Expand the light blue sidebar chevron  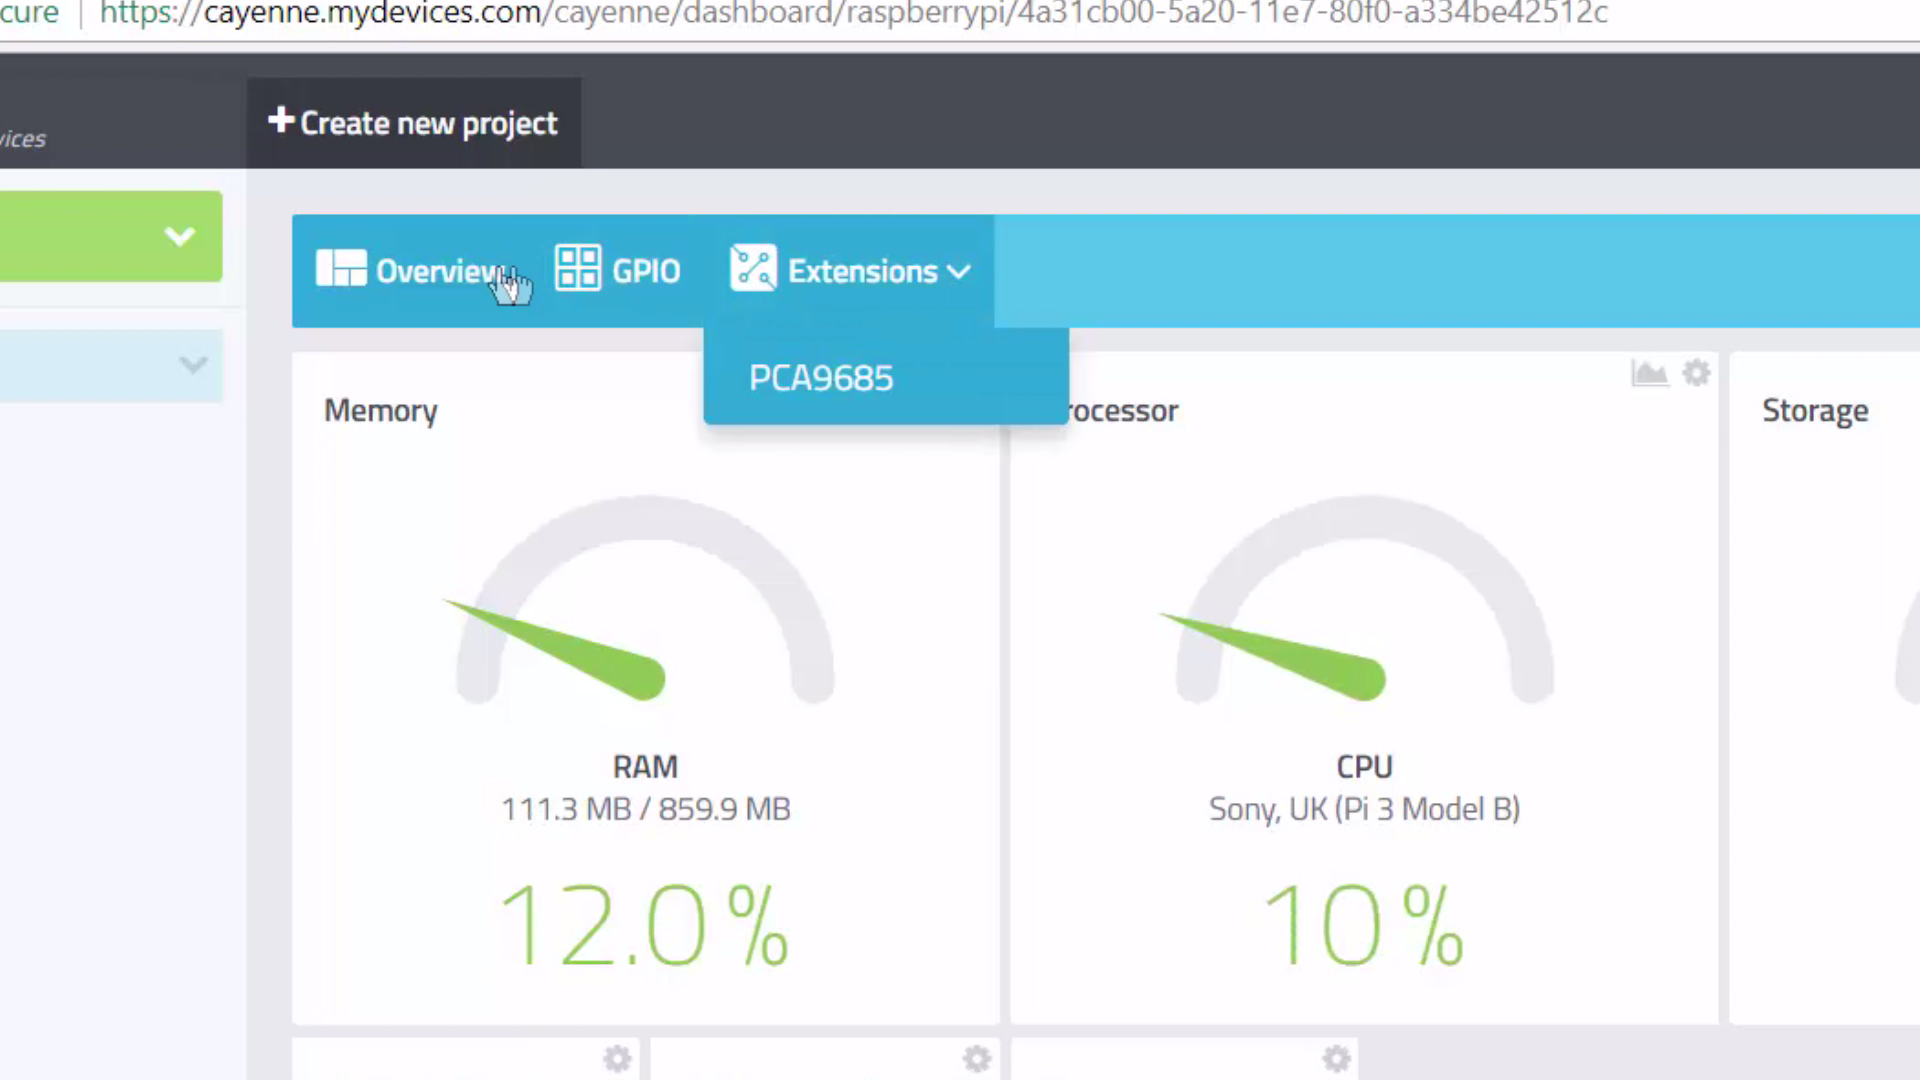pyautogui.click(x=193, y=365)
